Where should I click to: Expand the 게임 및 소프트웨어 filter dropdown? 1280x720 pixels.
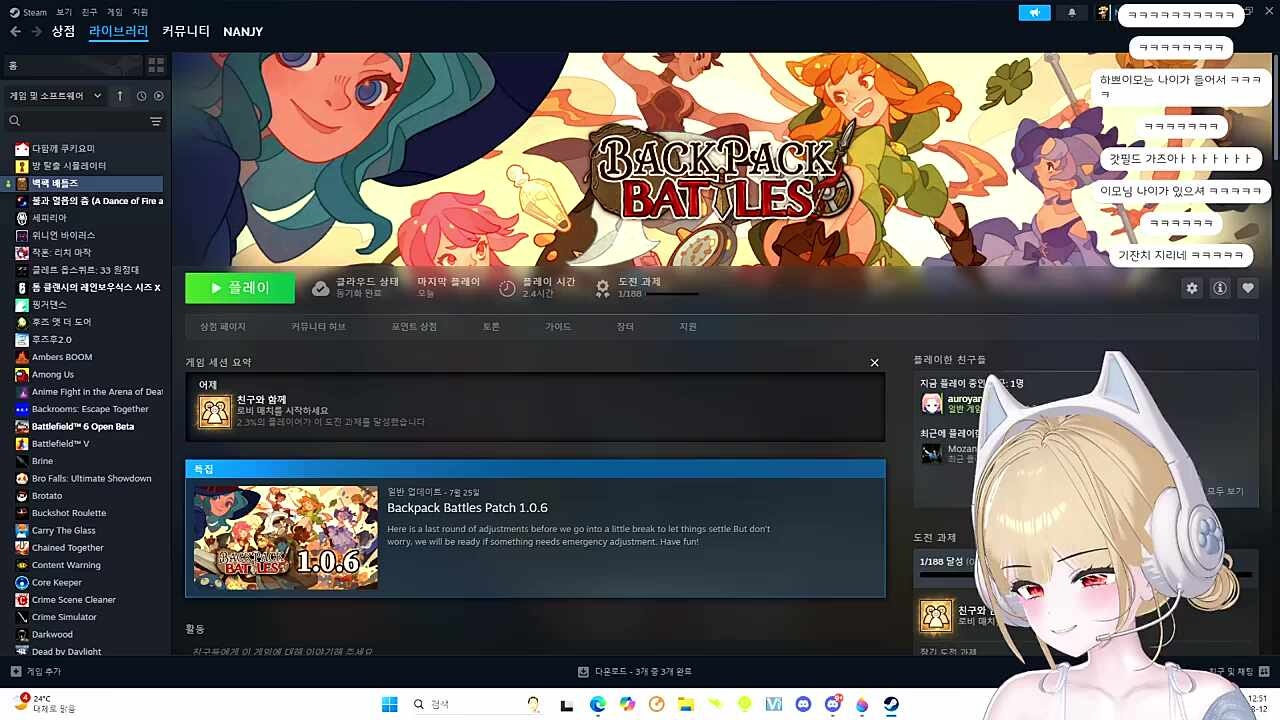(55, 96)
